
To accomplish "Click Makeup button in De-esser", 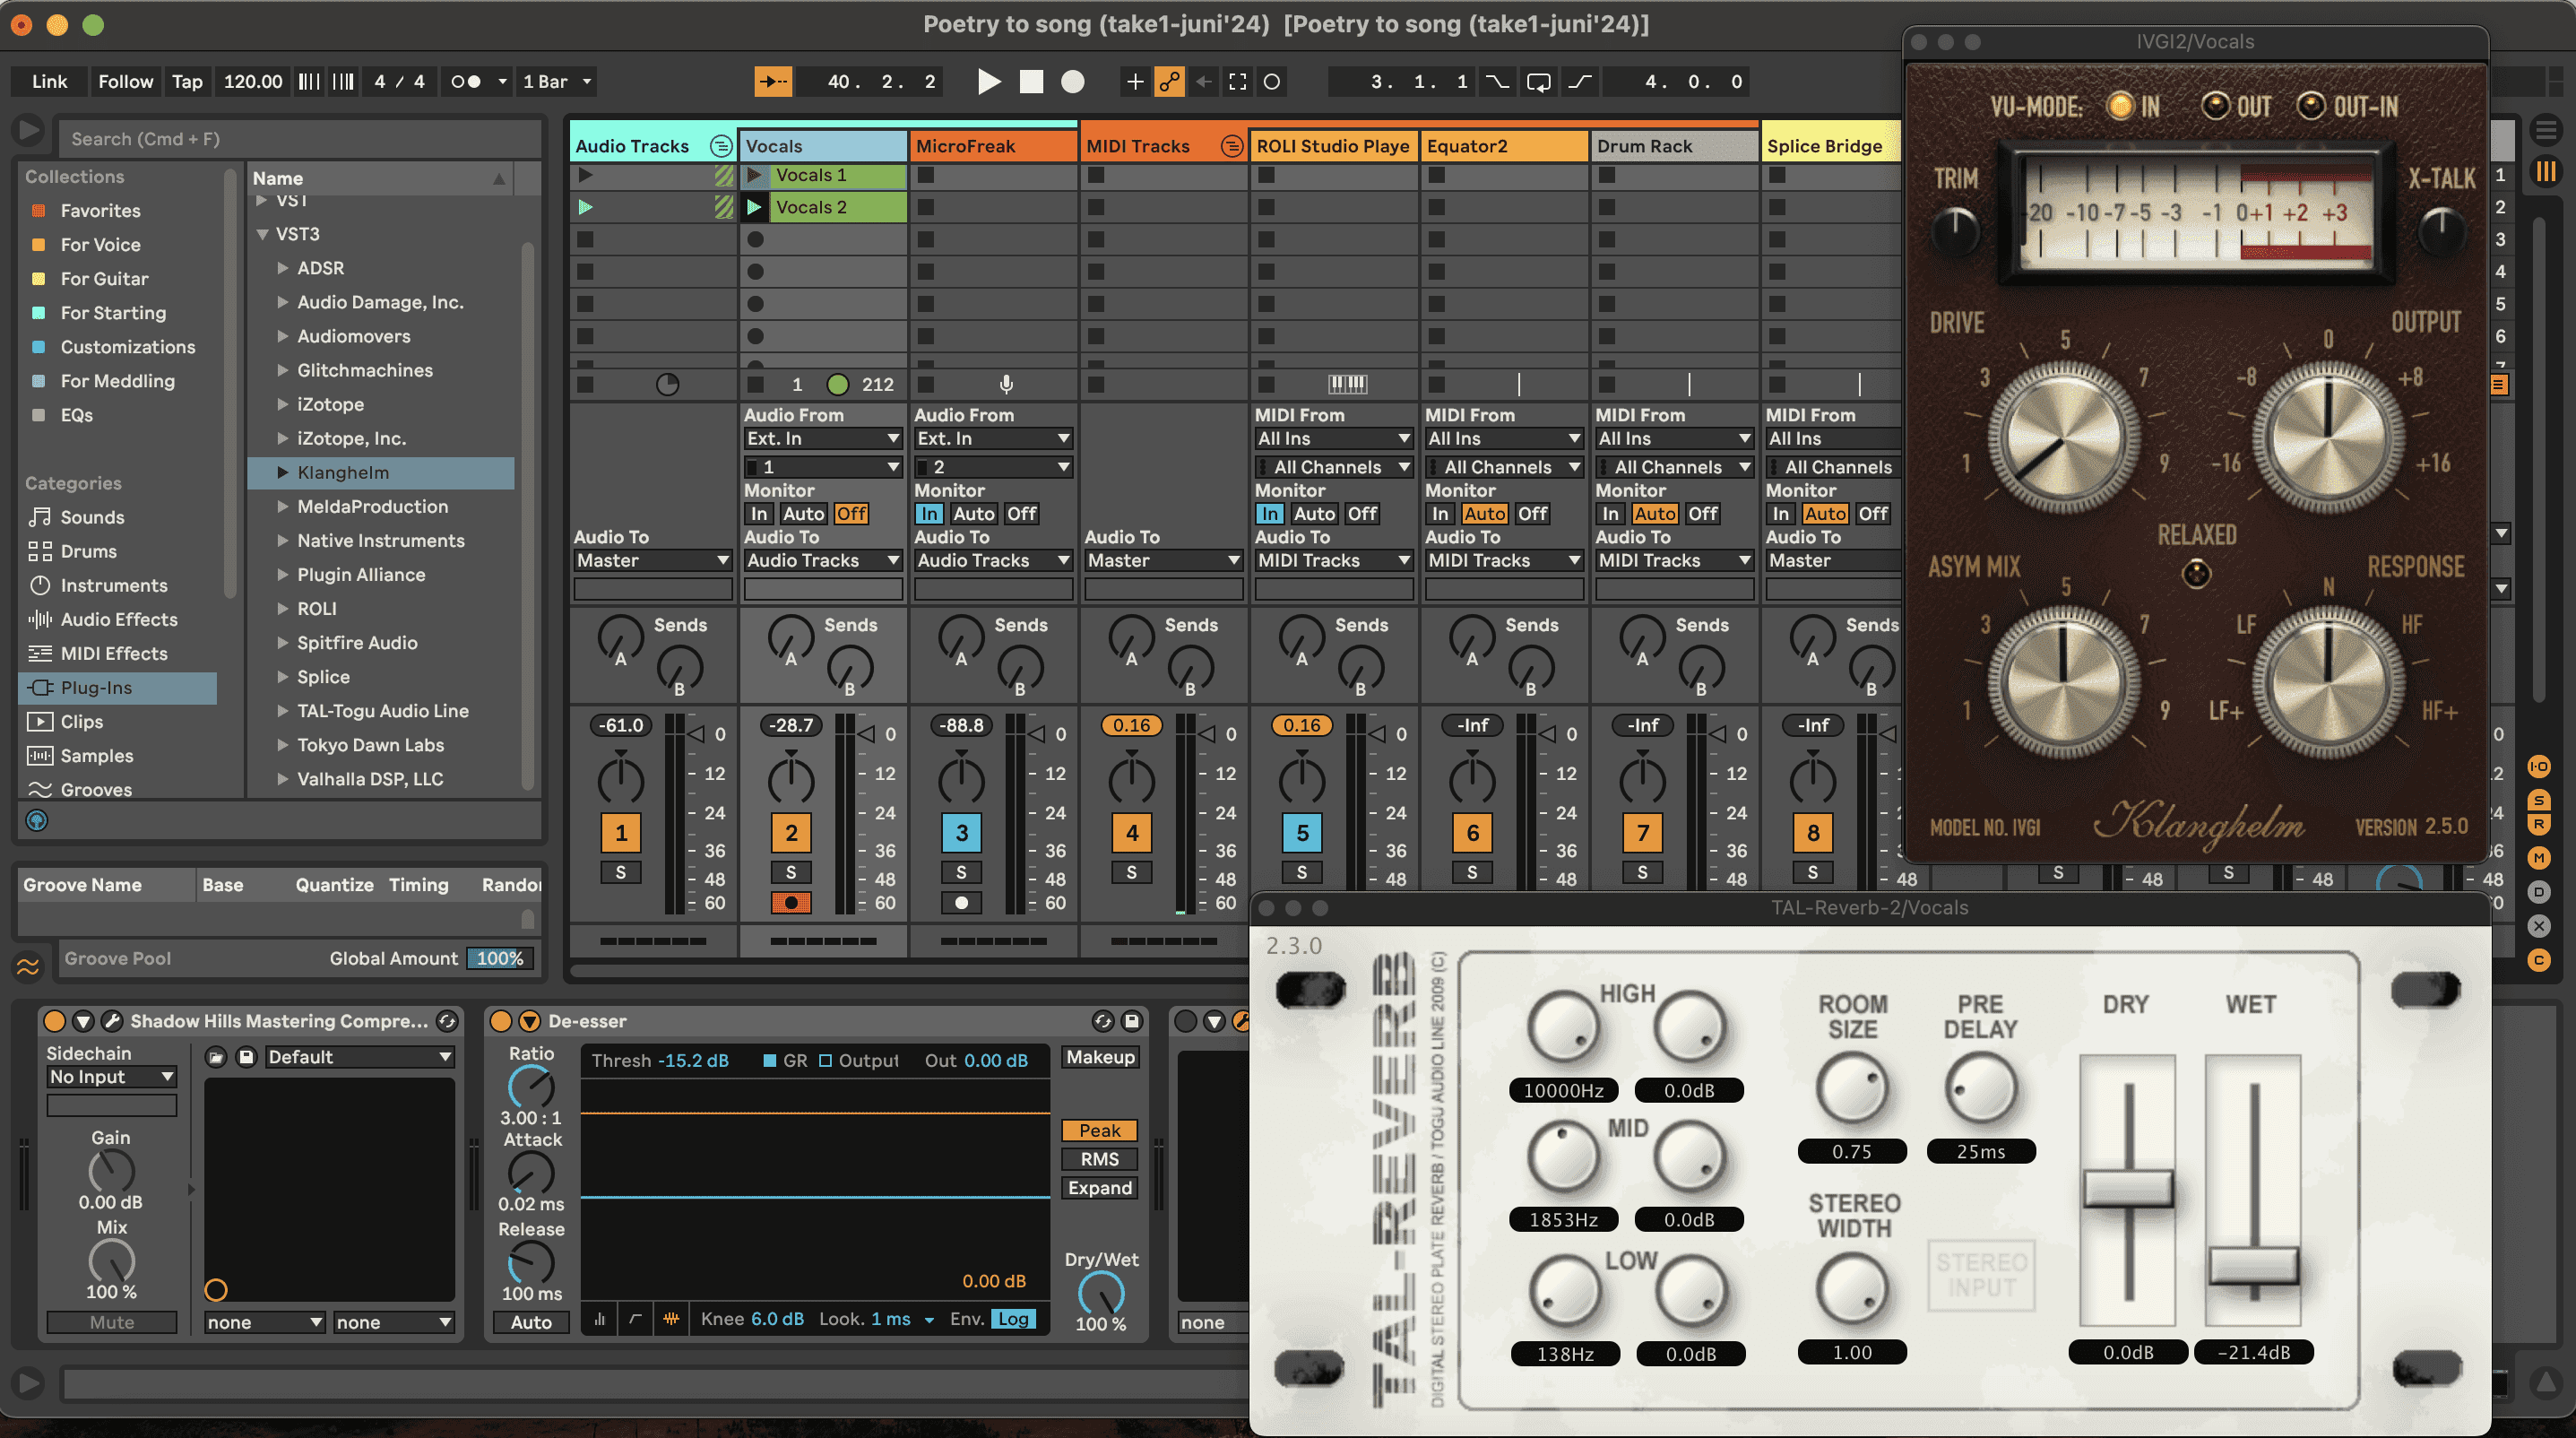I will pyautogui.click(x=1100, y=1057).
